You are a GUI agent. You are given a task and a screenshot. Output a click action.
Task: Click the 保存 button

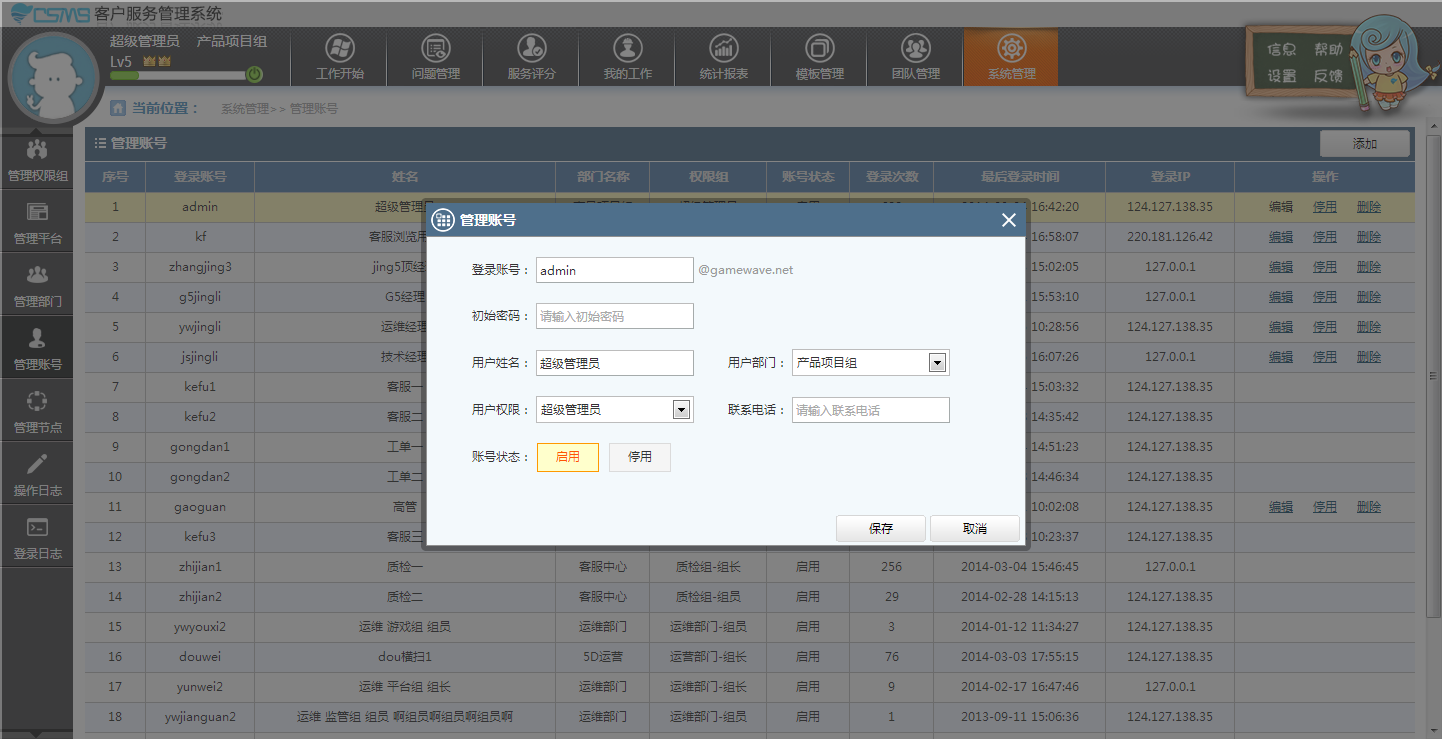point(881,529)
